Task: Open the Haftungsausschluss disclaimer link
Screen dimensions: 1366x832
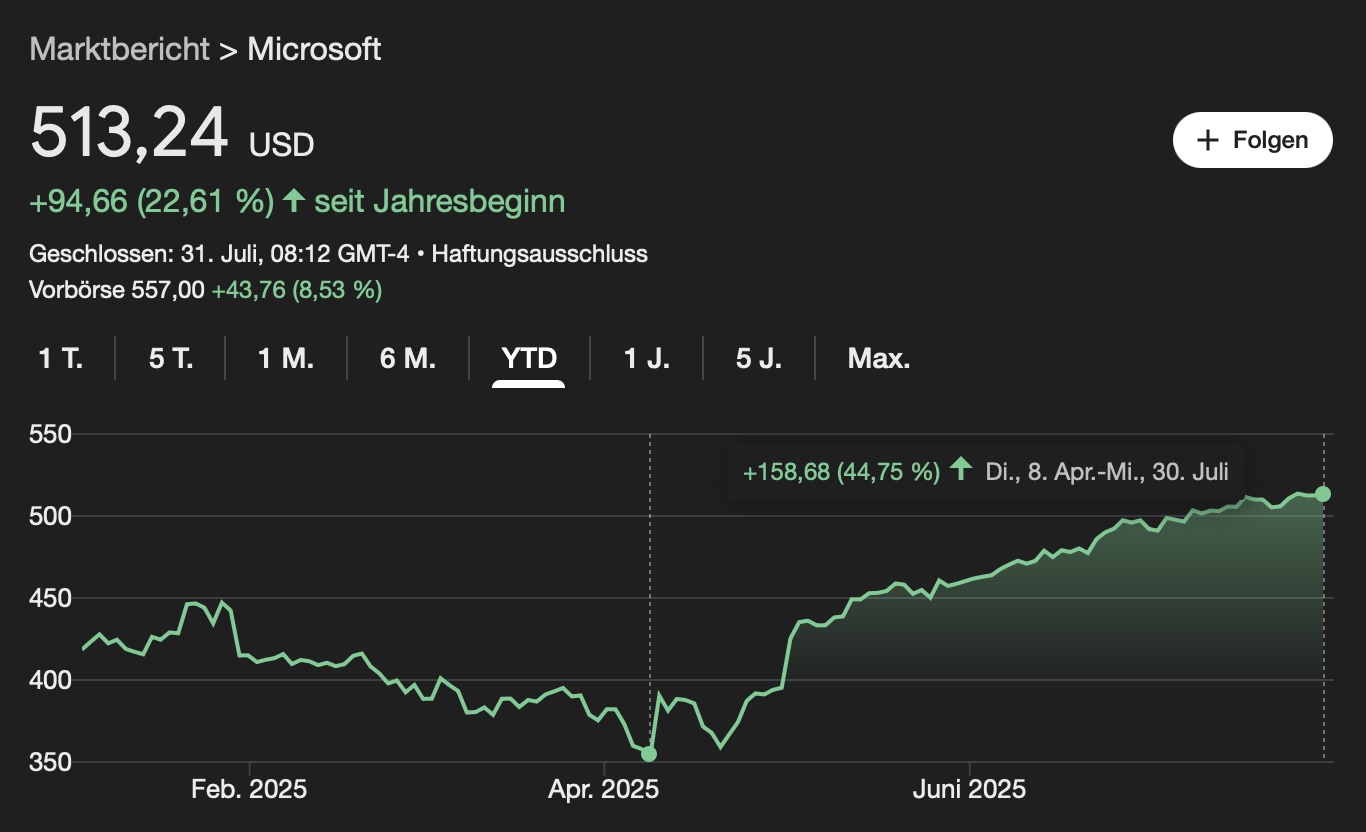Action: tap(540, 254)
